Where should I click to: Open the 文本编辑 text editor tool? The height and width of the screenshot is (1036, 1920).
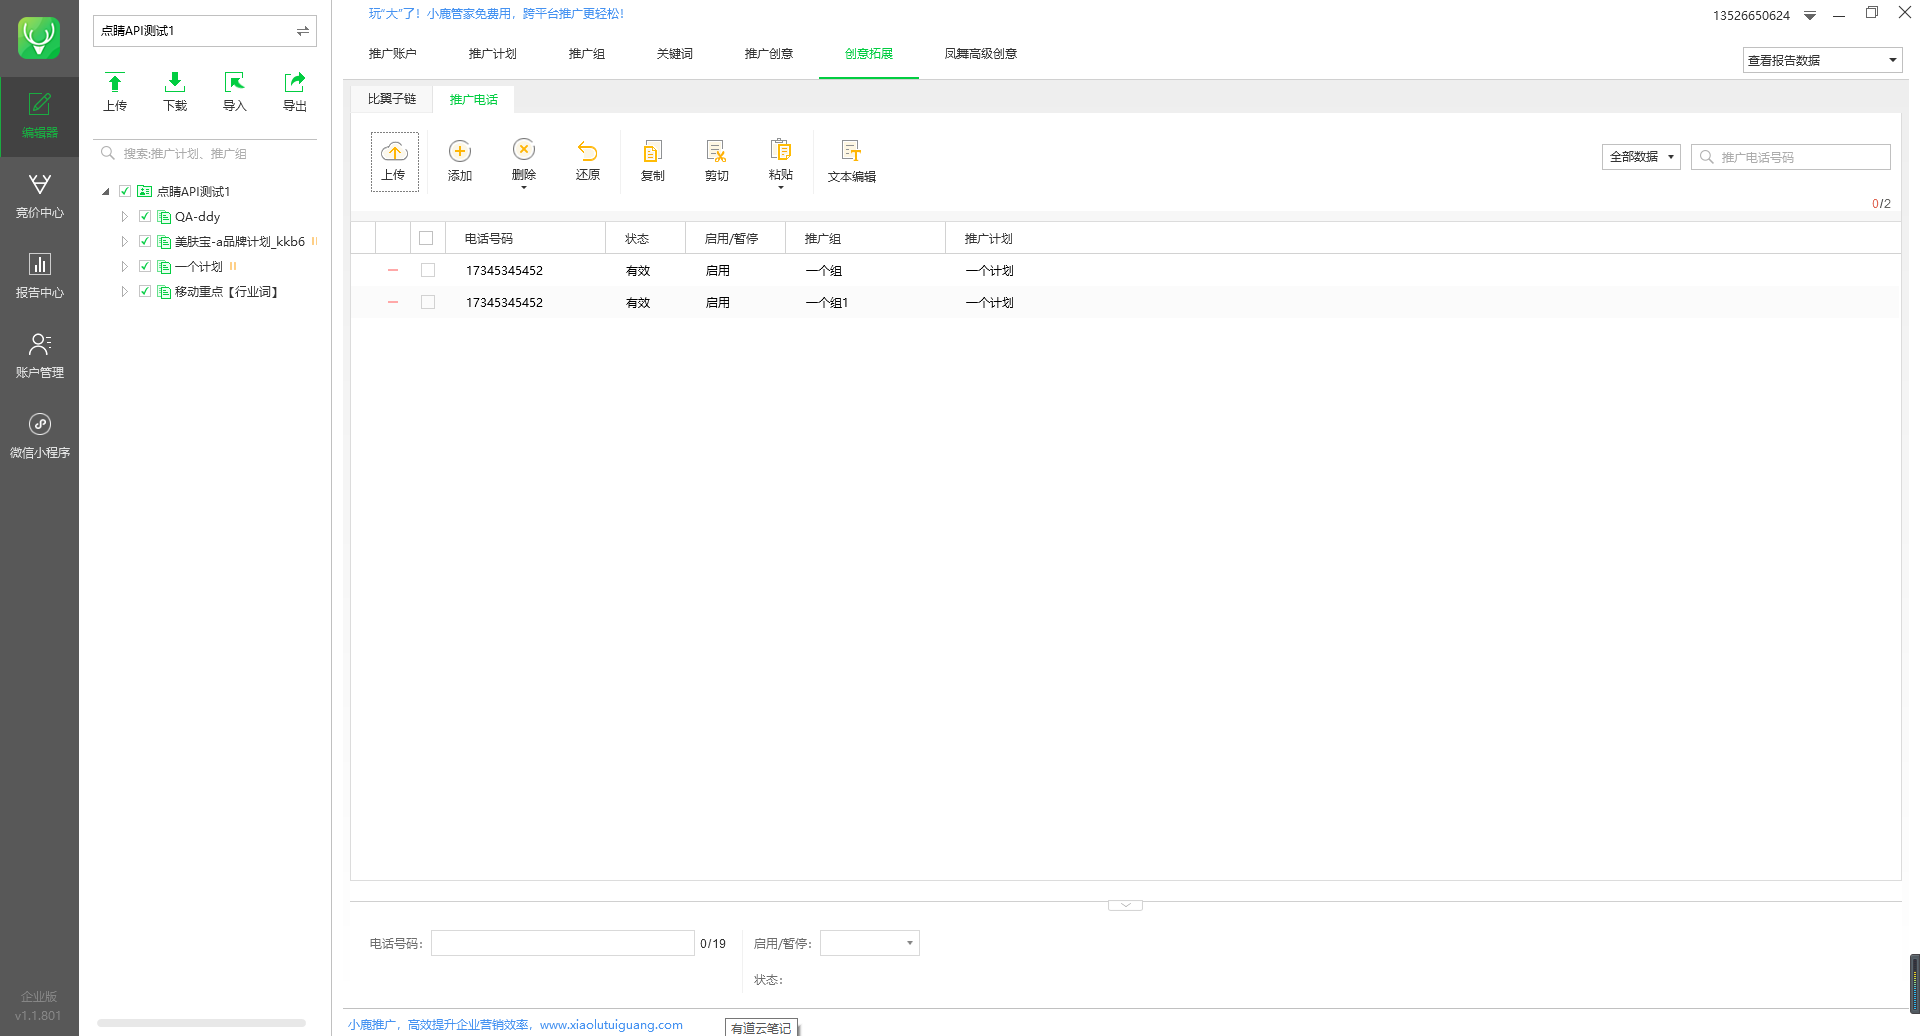coord(851,161)
